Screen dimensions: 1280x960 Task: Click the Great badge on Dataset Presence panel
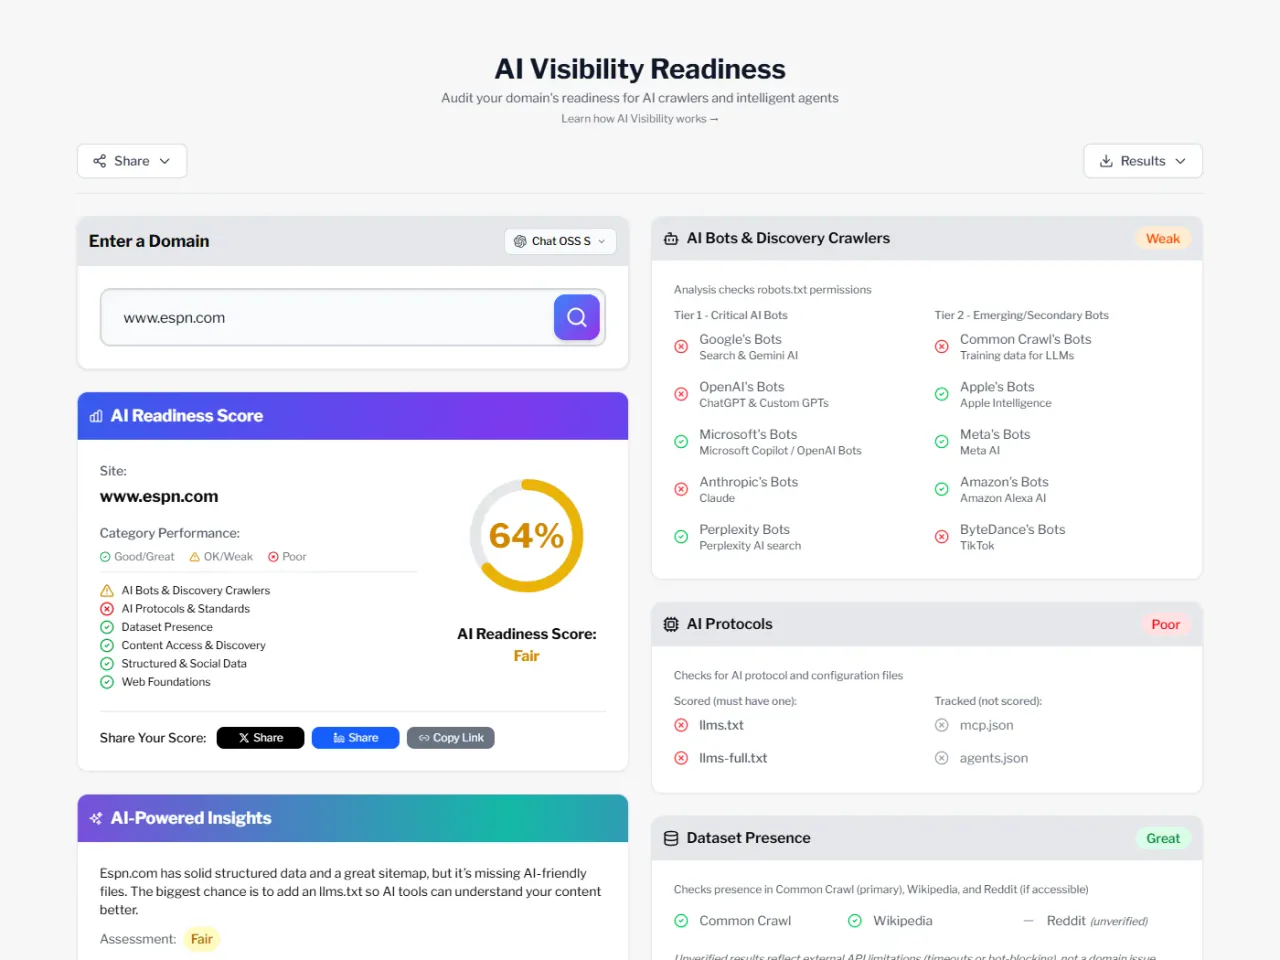pyautogui.click(x=1163, y=839)
